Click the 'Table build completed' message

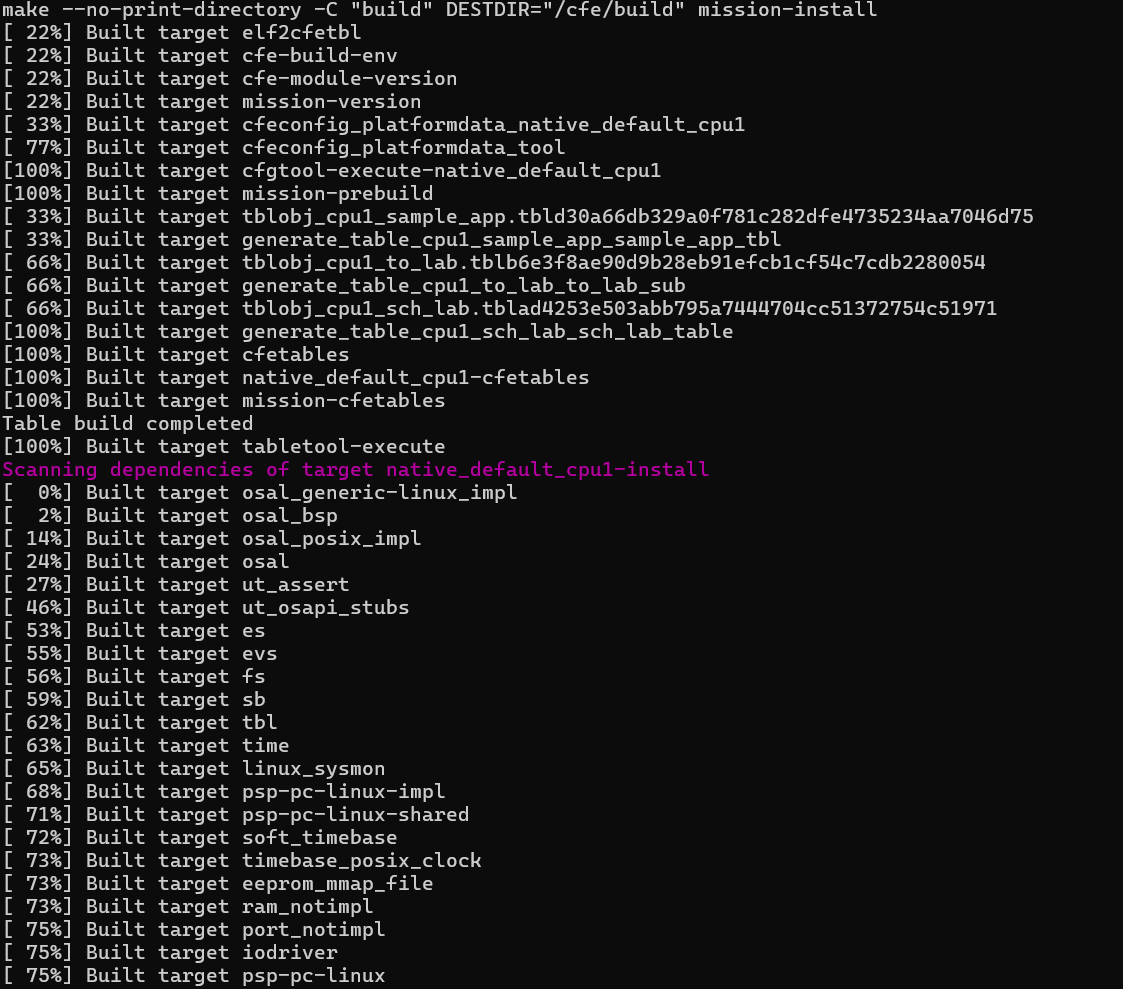[x=127, y=423]
